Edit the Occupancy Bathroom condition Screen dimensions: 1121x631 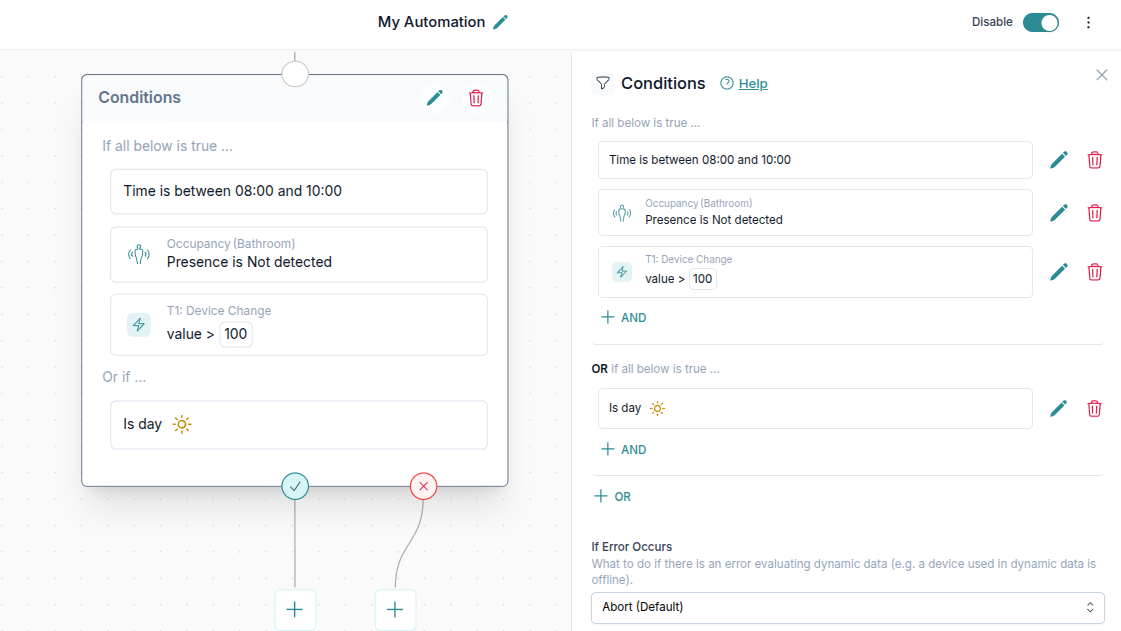(1059, 212)
